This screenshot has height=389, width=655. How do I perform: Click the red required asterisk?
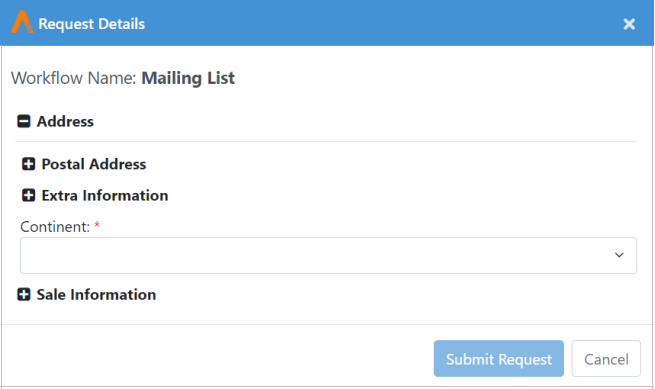[97, 225]
